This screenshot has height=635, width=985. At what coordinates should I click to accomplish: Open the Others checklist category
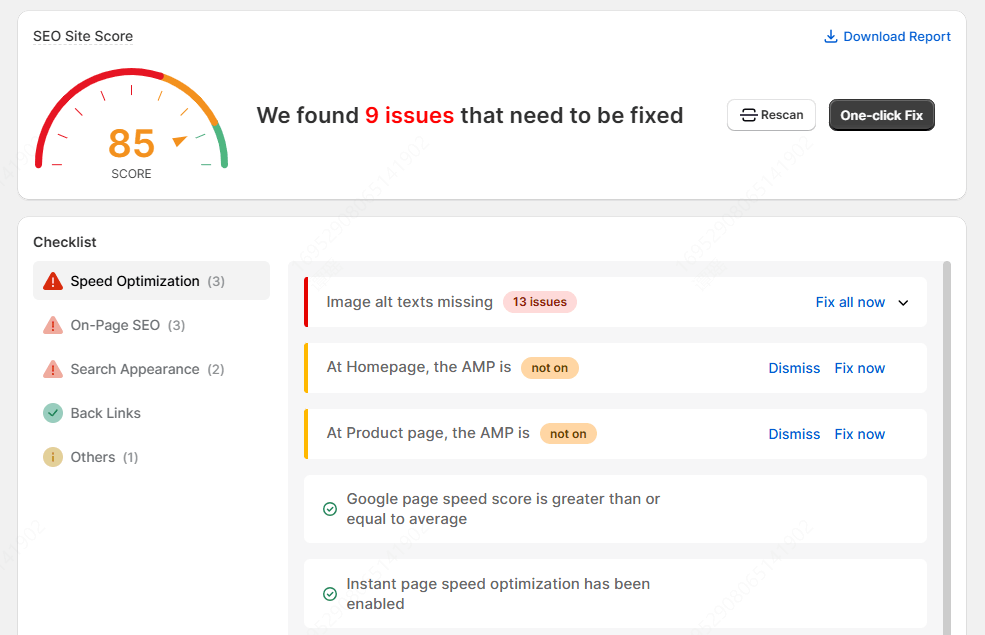(x=151, y=457)
